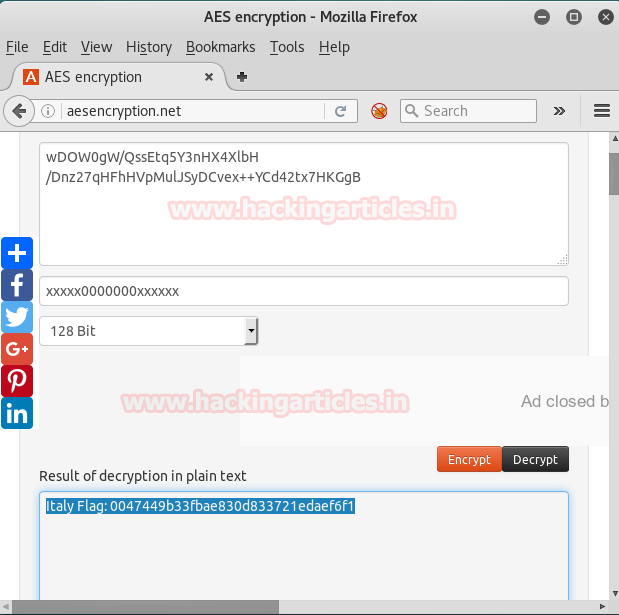The height and width of the screenshot is (615, 619).
Task: Click the vertical scrollbar thumb
Action: coord(614,174)
